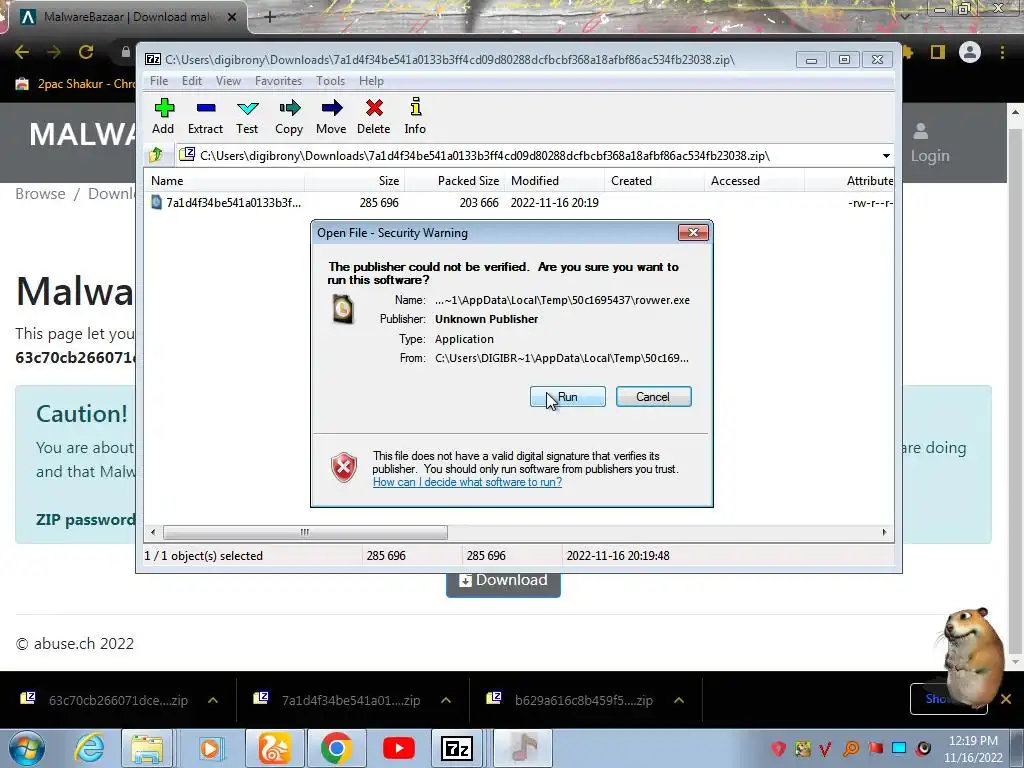Open YouTube taskbar icon
The height and width of the screenshot is (768, 1024).
(398, 748)
